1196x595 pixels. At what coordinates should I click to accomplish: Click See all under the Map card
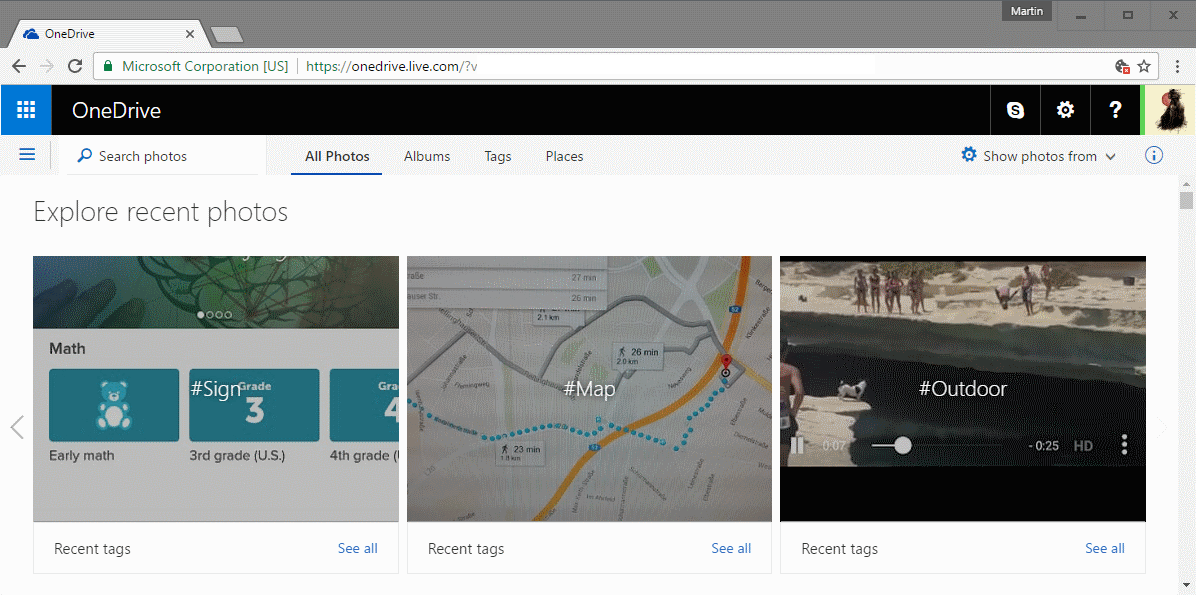[731, 548]
